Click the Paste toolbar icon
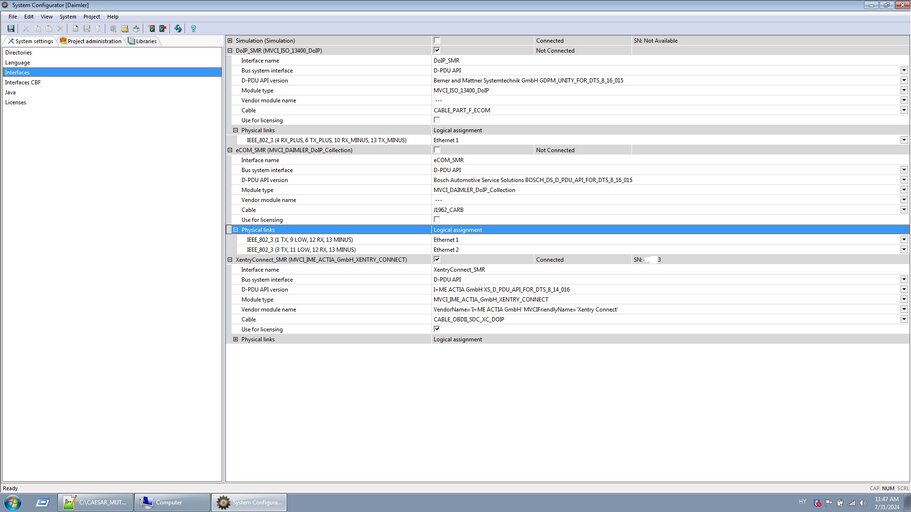This screenshot has height=512, width=911. pyautogui.click(x=49, y=28)
